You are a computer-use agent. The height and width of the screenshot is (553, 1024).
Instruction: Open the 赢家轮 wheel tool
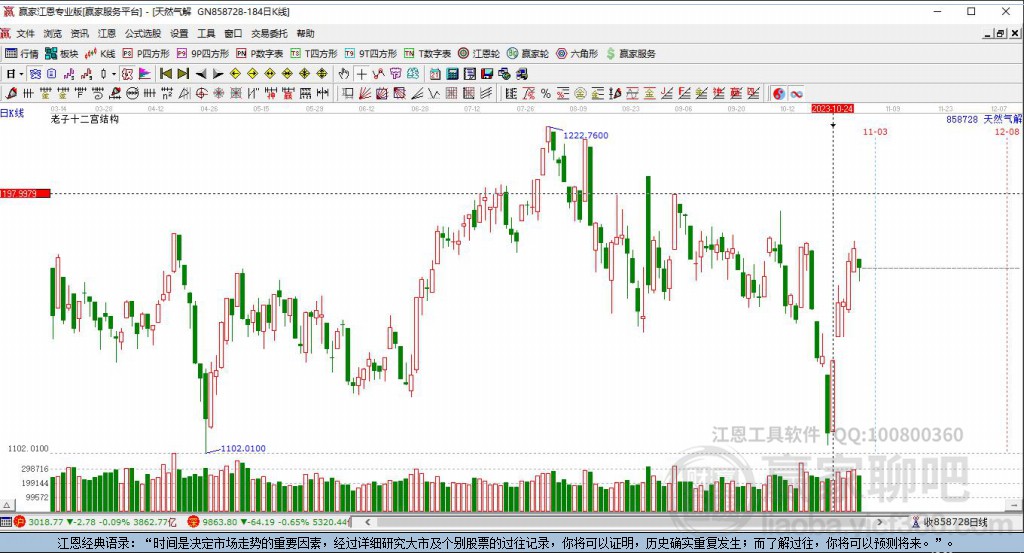coord(528,54)
